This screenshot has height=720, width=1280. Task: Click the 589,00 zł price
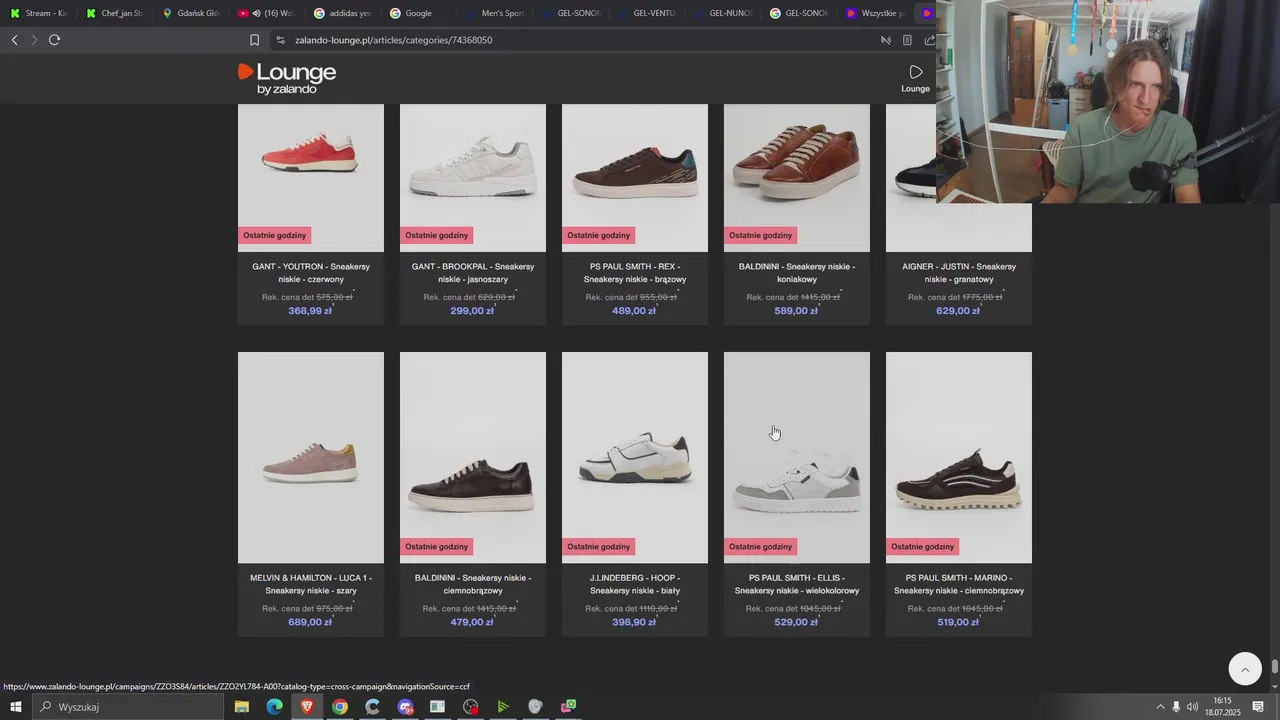[x=796, y=311]
